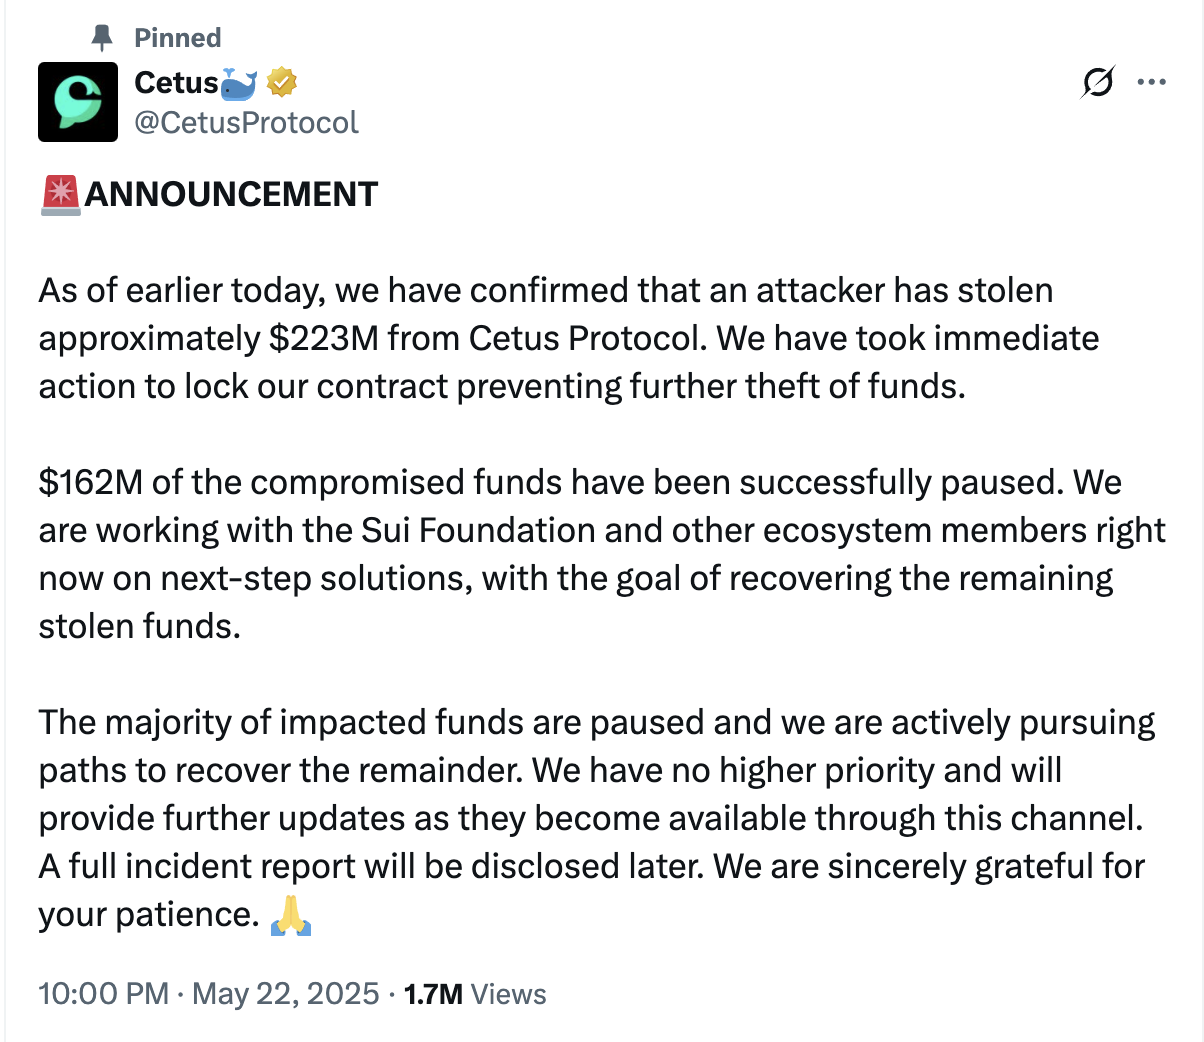Open the @CetusProtocol handle link
1204x1042 pixels.
tap(246, 123)
